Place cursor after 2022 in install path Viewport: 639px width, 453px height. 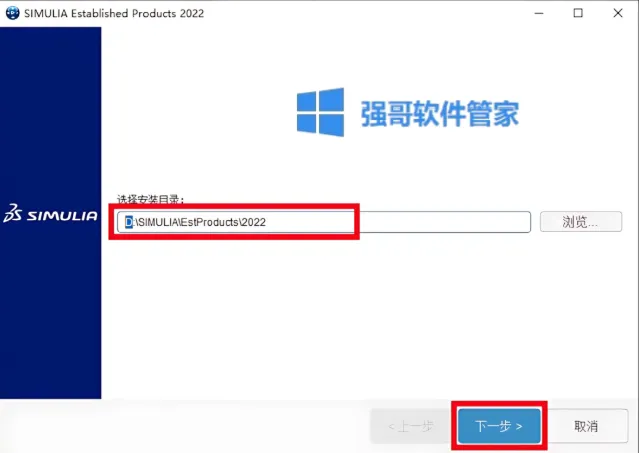pyautogui.click(x=267, y=222)
